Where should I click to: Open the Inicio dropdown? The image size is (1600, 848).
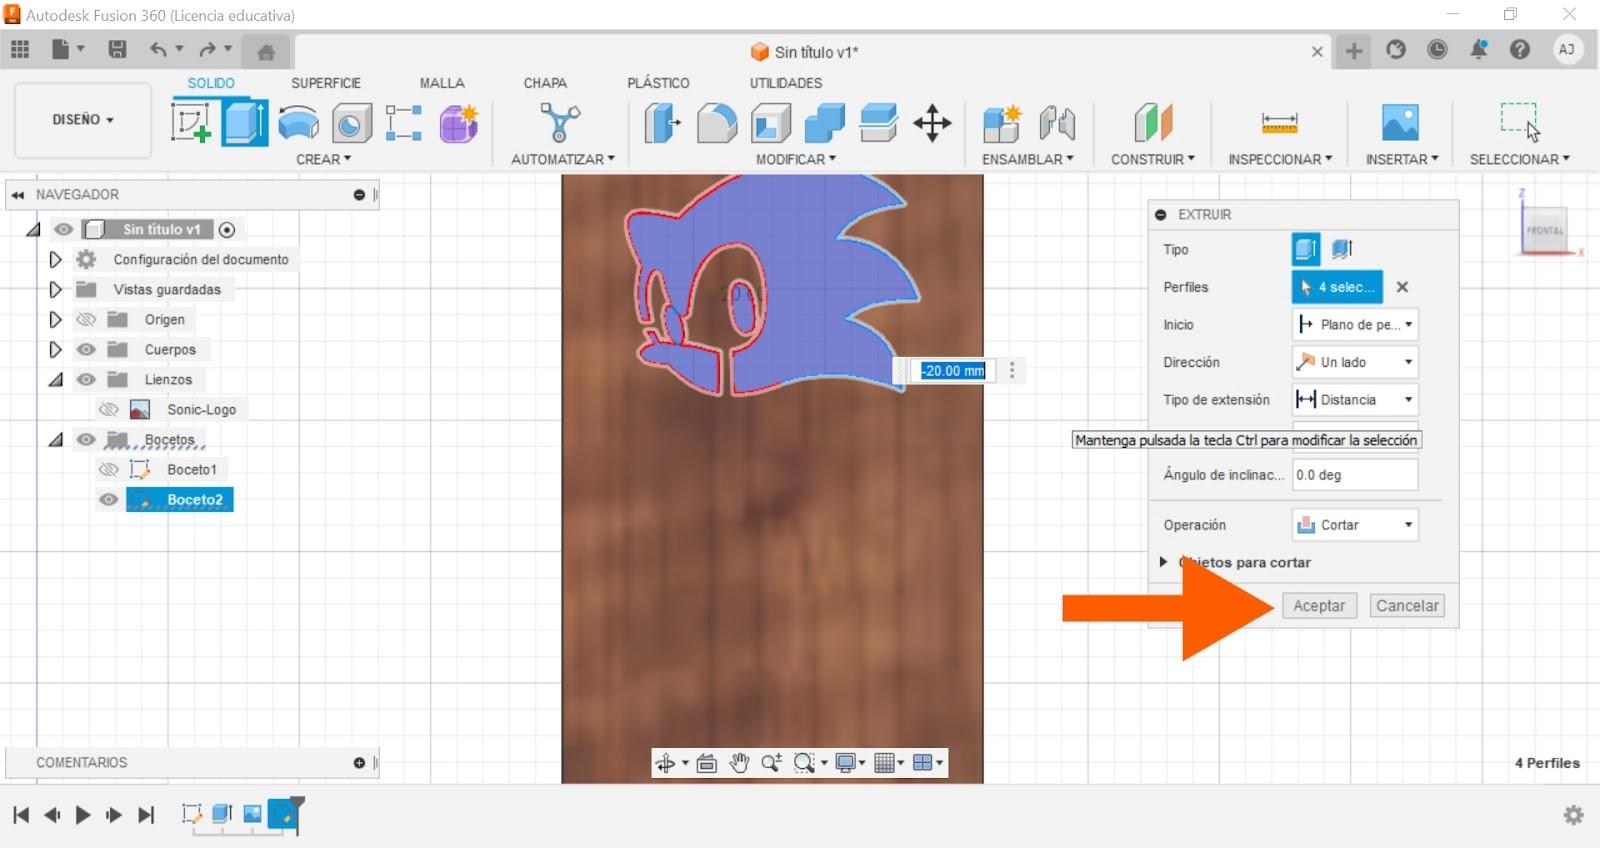coord(1355,325)
